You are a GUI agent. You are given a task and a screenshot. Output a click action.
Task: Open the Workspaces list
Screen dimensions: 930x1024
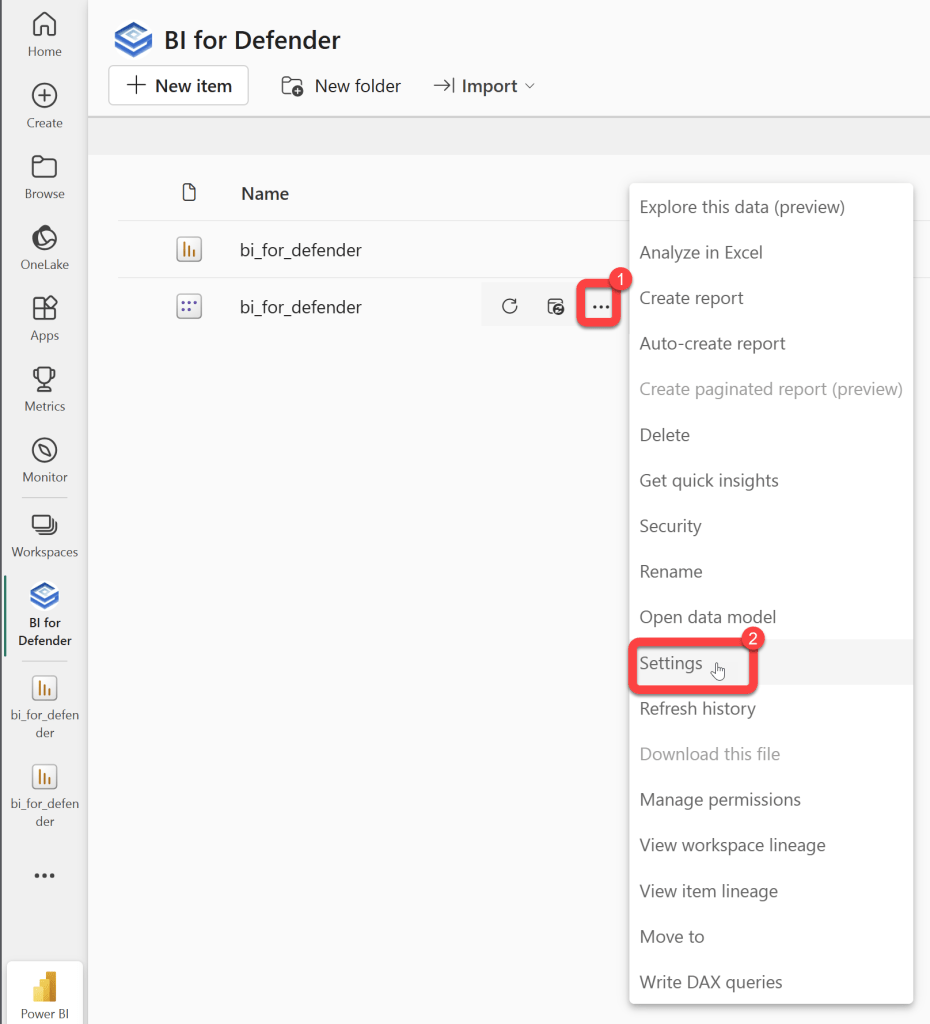pyautogui.click(x=44, y=537)
